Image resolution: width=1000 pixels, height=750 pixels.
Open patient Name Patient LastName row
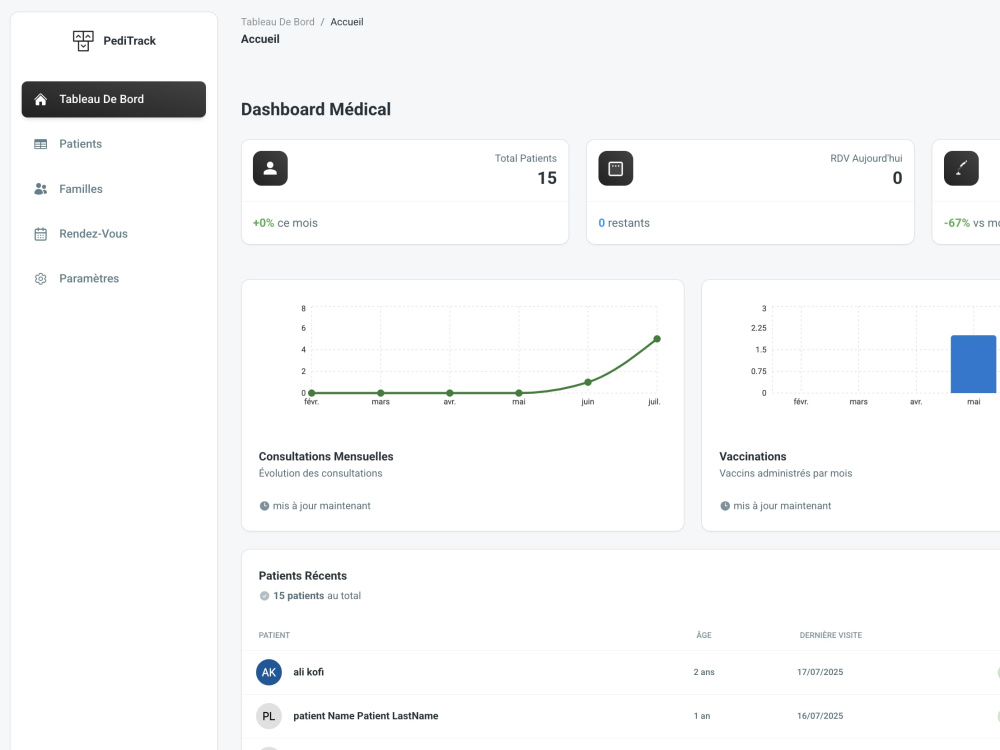pos(365,716)
